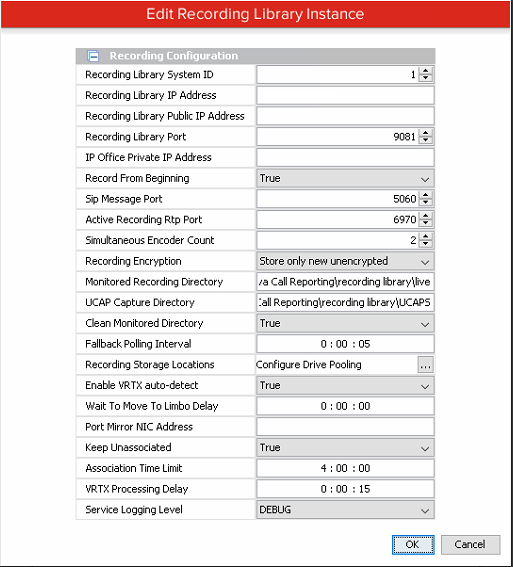Select the 'Recording Encryption' label
The image size is (513, 567).
pyautogui.click(x=133, y=261)
